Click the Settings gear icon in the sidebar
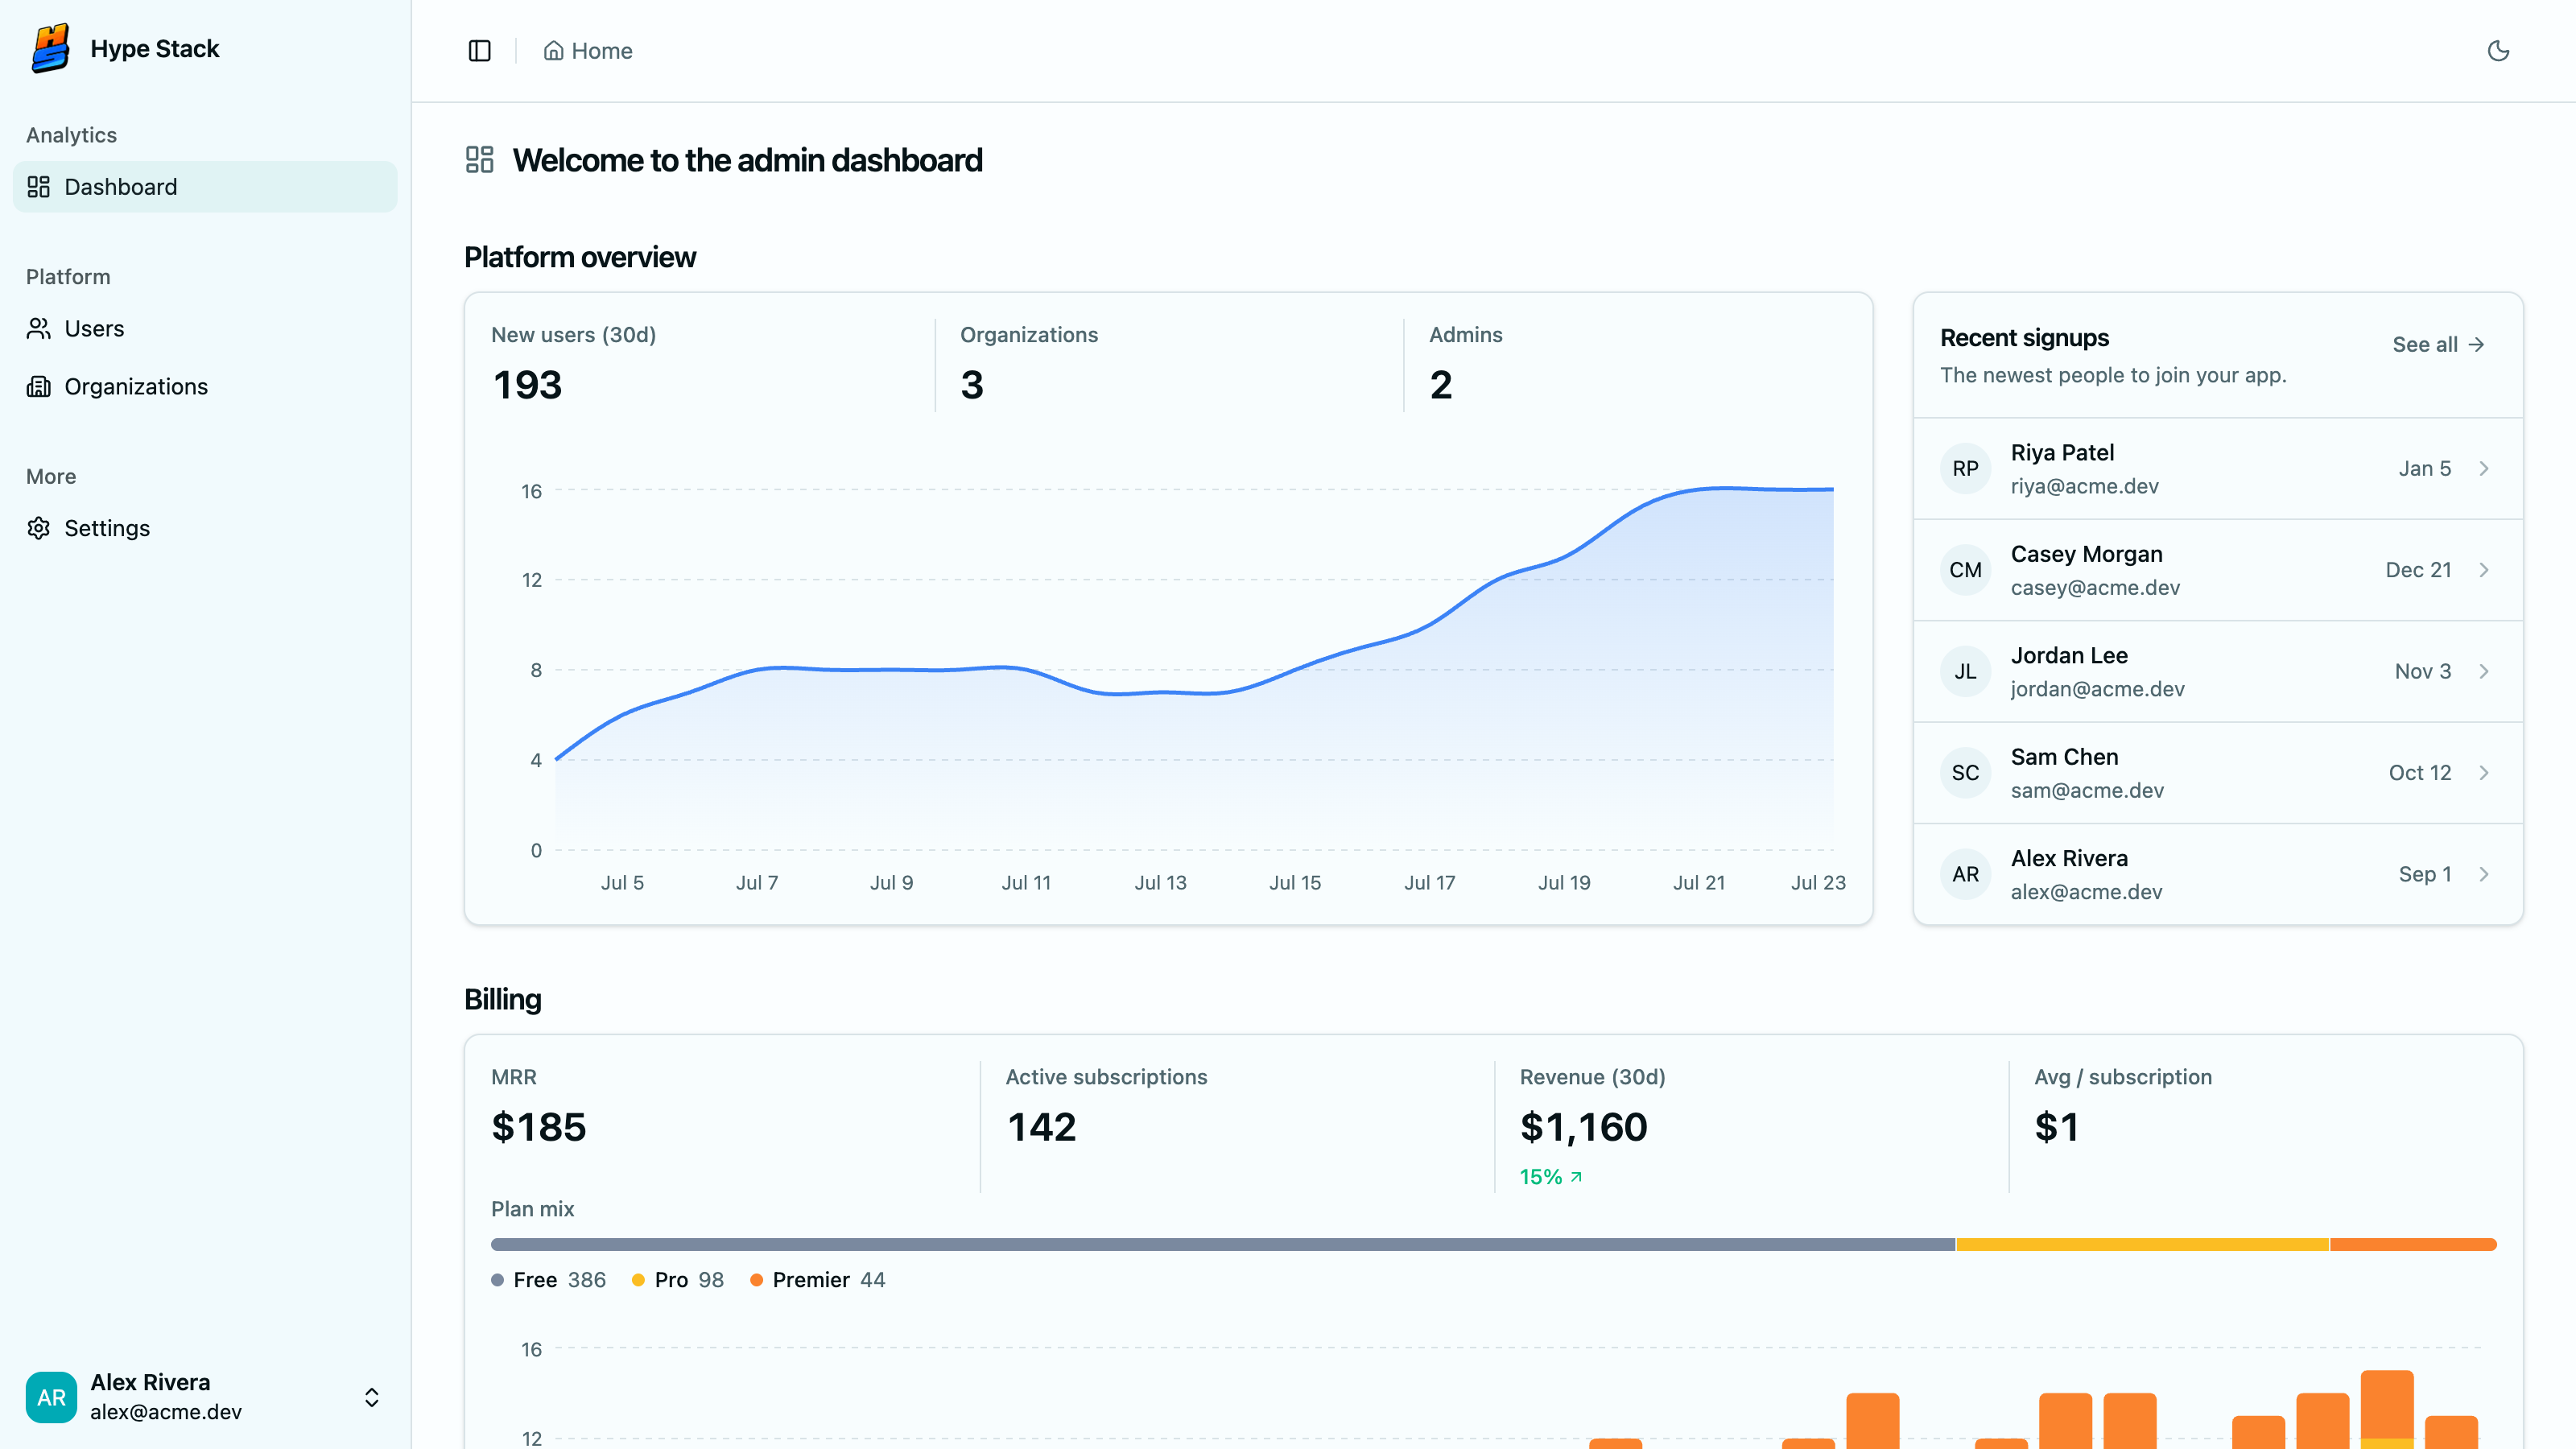This screenshot has width=2576, height=1449. pyautogui.click(x=39, y=528)
